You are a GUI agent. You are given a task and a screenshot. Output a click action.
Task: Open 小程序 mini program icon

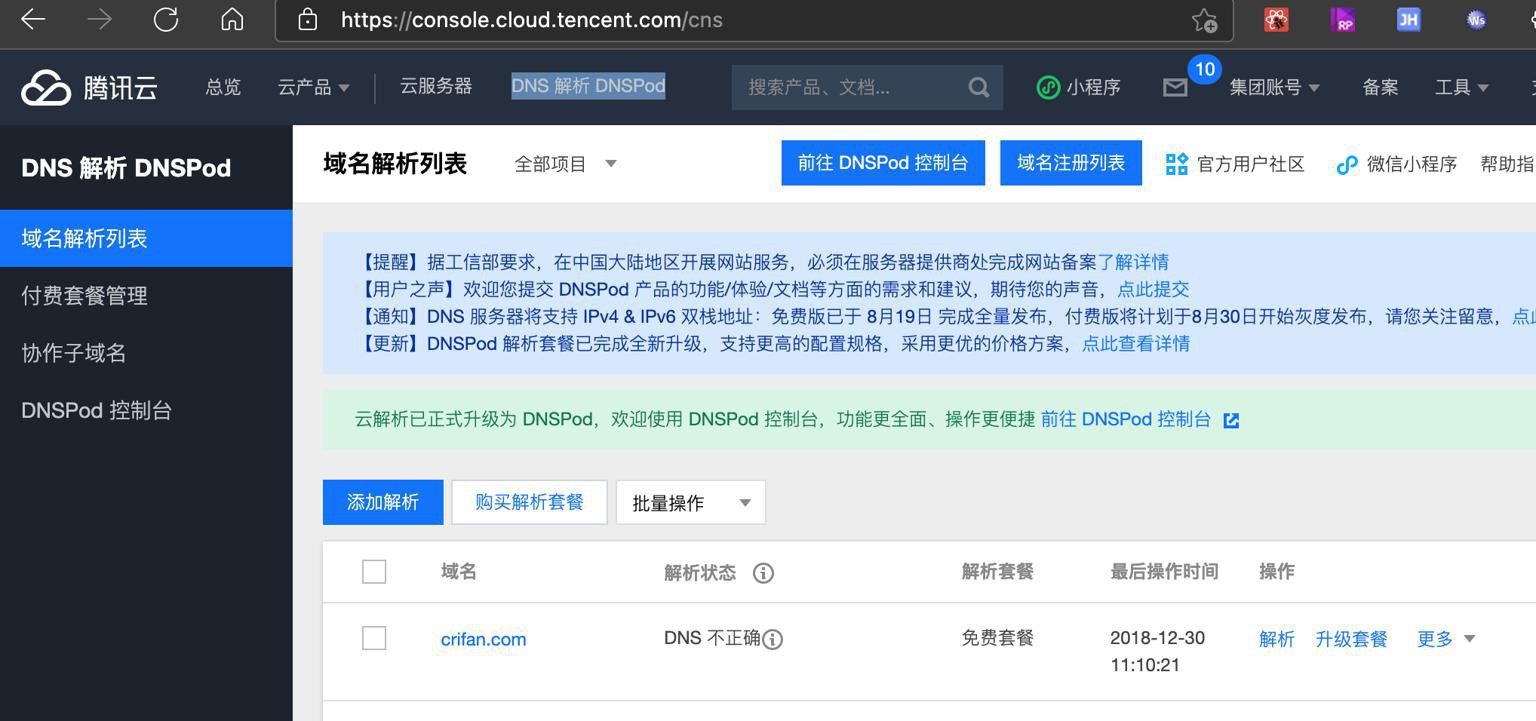click(x=1047, y=87)
